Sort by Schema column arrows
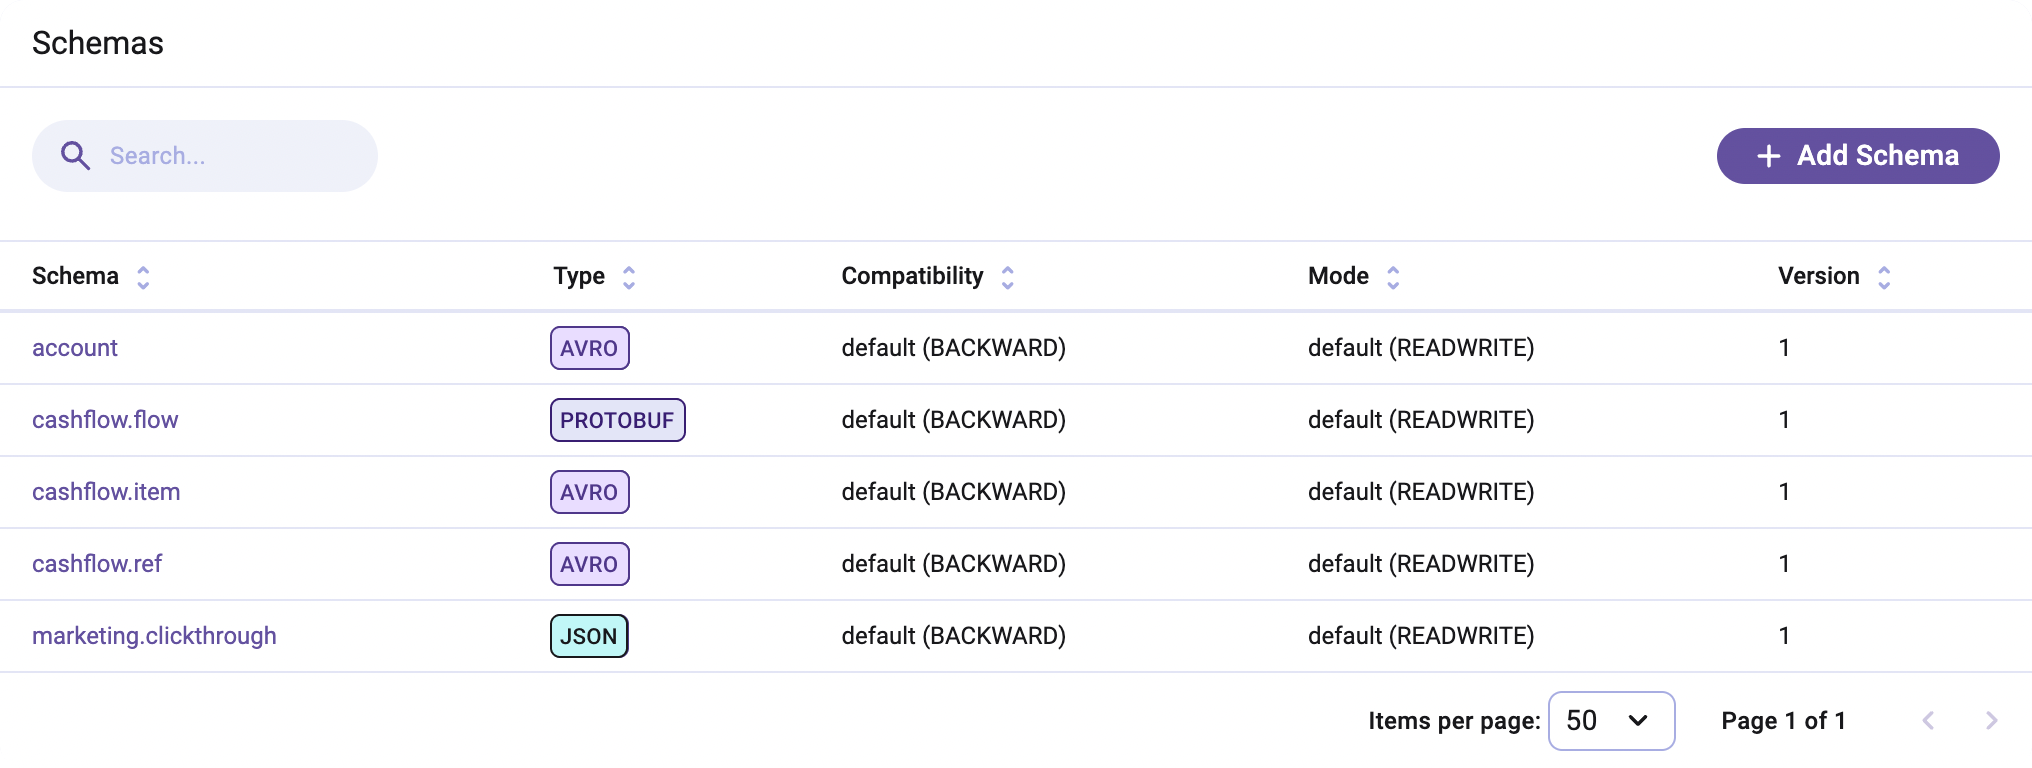The height and width of the screenshot is (768, 2032). 143,277
